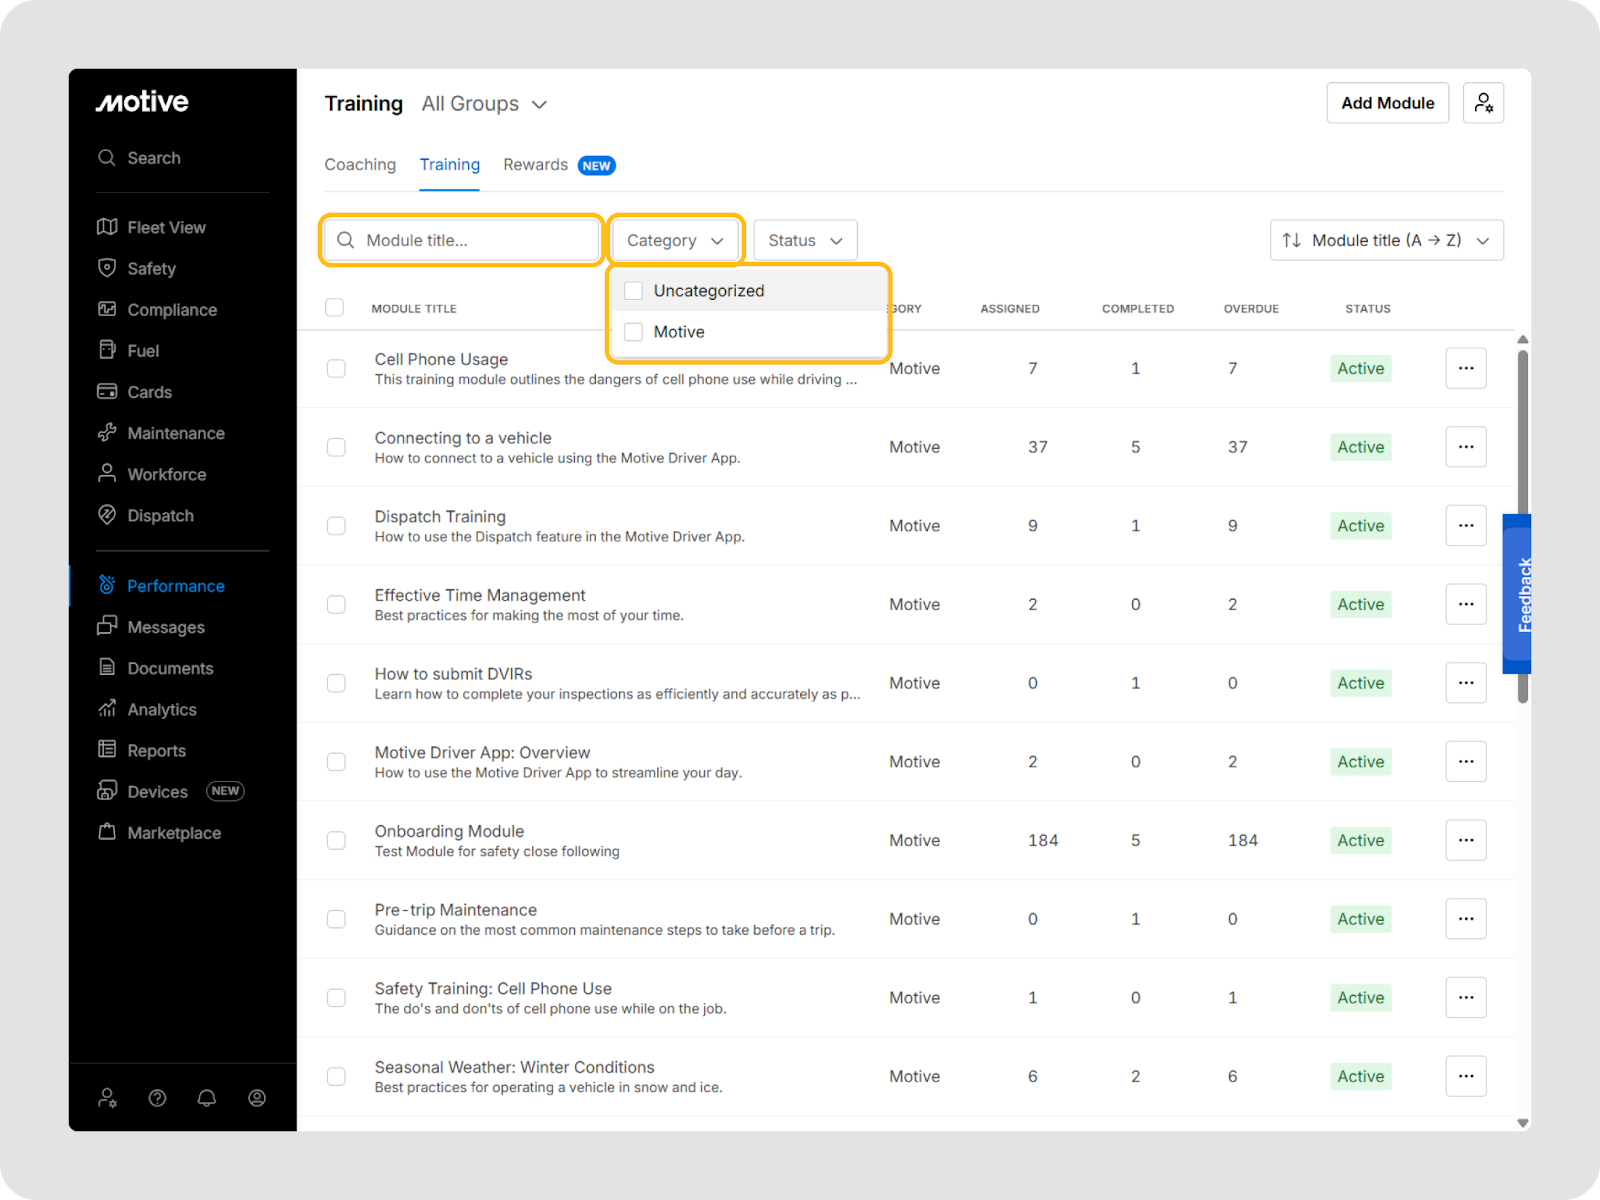Tick the Motive category checkbox
This screenshot has height=1200, width=1600.
(634, 332)
